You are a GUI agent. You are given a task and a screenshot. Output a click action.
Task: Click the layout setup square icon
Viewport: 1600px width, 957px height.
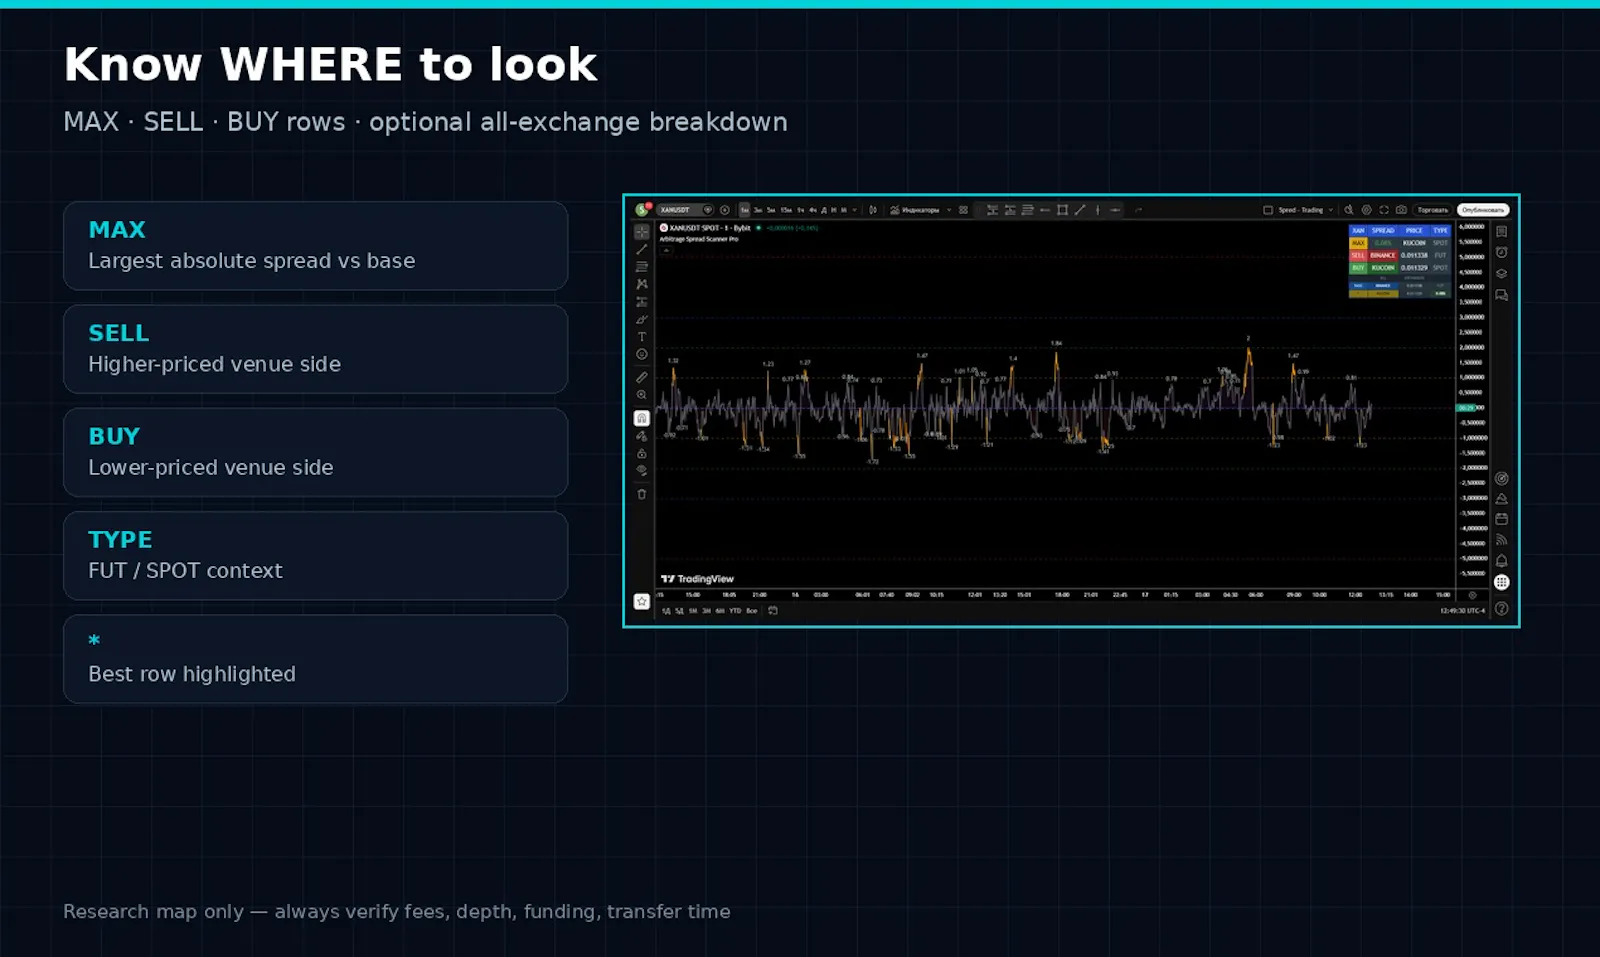[1268, 210]
